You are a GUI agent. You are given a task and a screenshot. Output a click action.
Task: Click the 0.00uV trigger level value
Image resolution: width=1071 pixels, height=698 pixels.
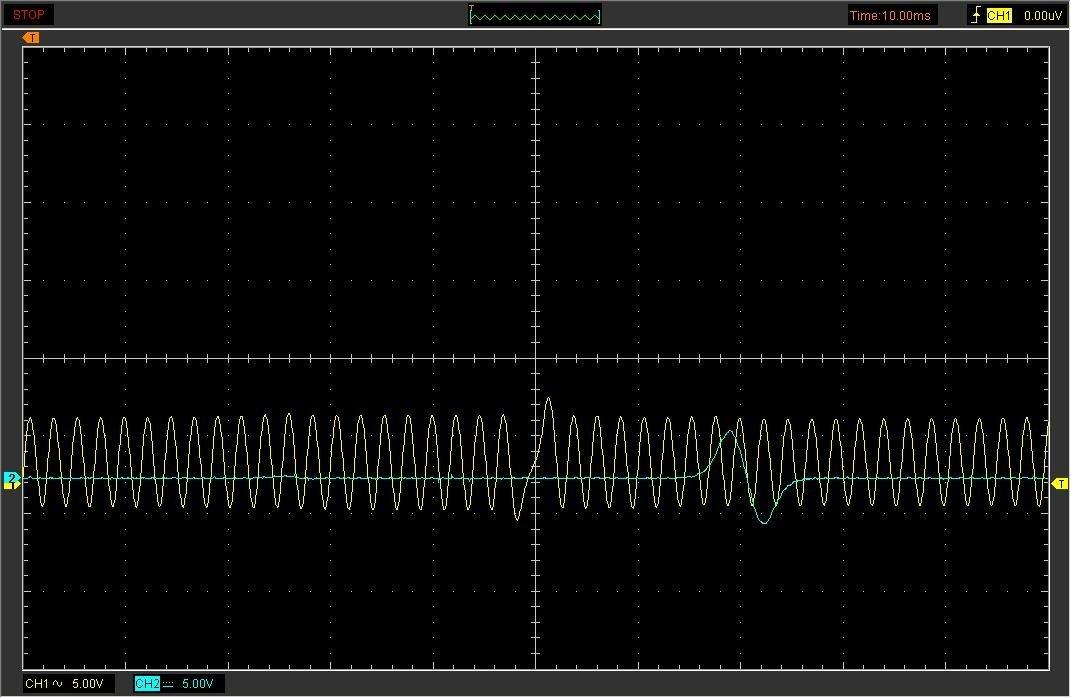click(x=1042, y=15)
